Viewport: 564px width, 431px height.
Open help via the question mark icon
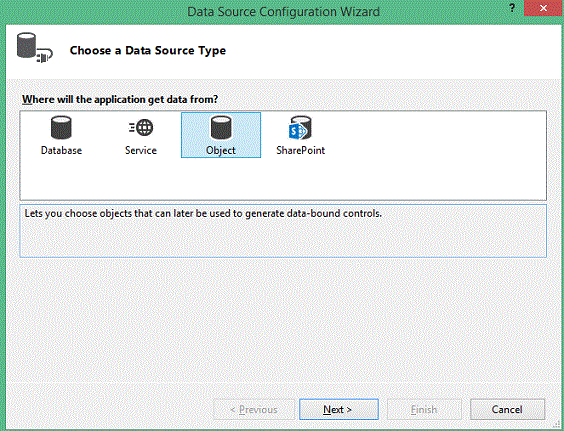coord(512,8)
